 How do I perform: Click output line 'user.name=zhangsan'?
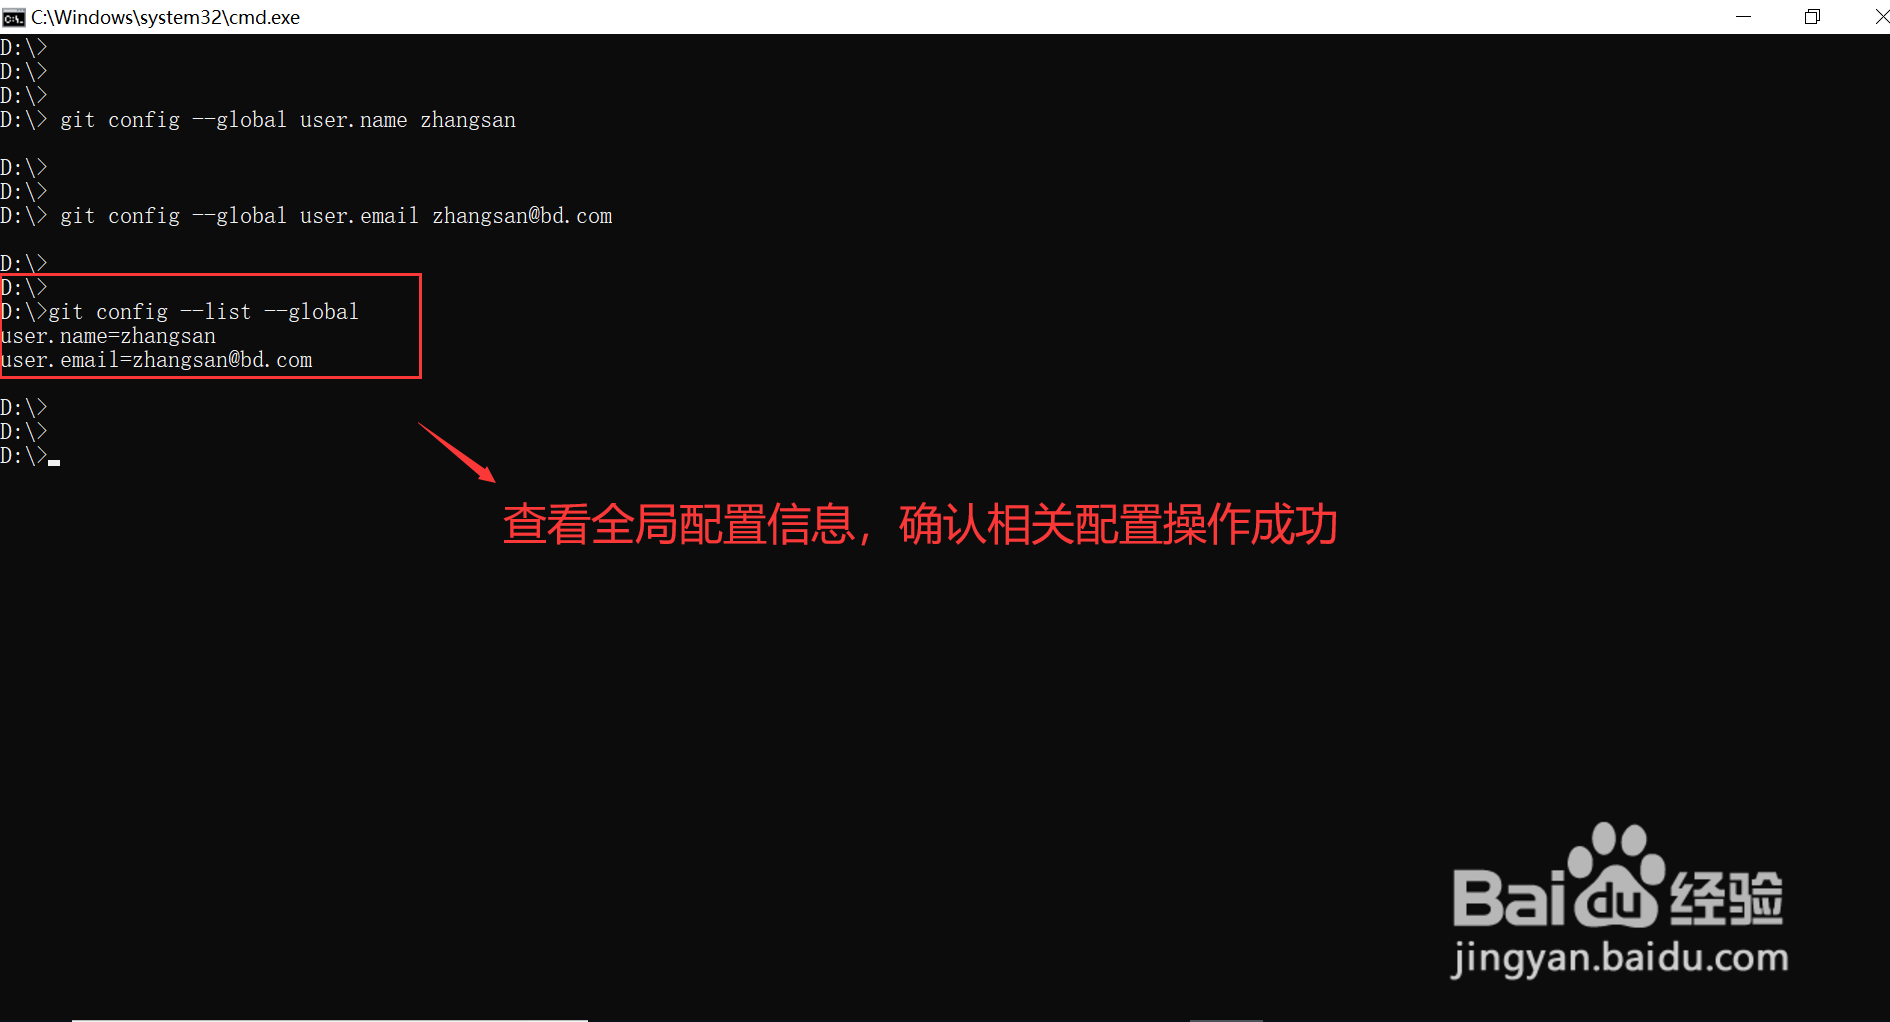coord(108,336)
